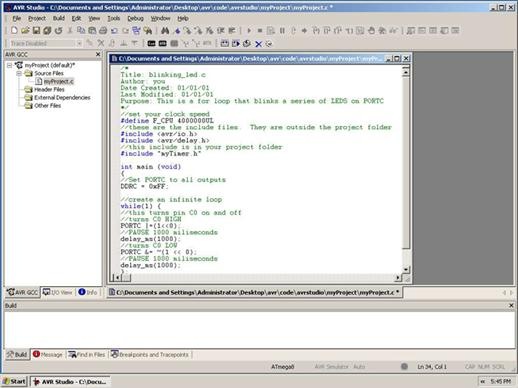Maximize the code editor child window

click(x=397, y=59)
